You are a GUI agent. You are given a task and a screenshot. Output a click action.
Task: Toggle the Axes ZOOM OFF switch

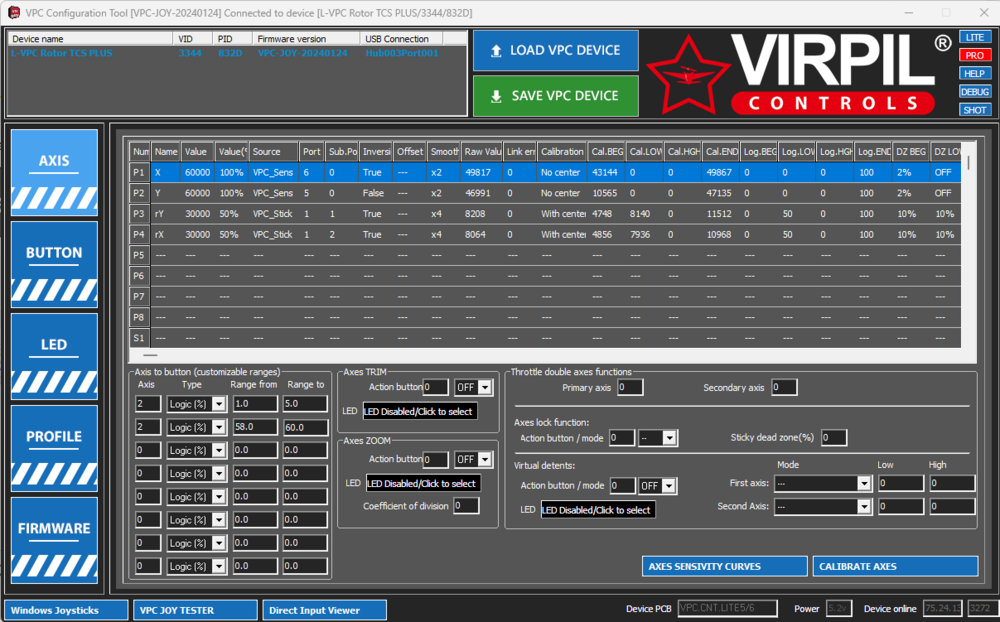point(472,459)
